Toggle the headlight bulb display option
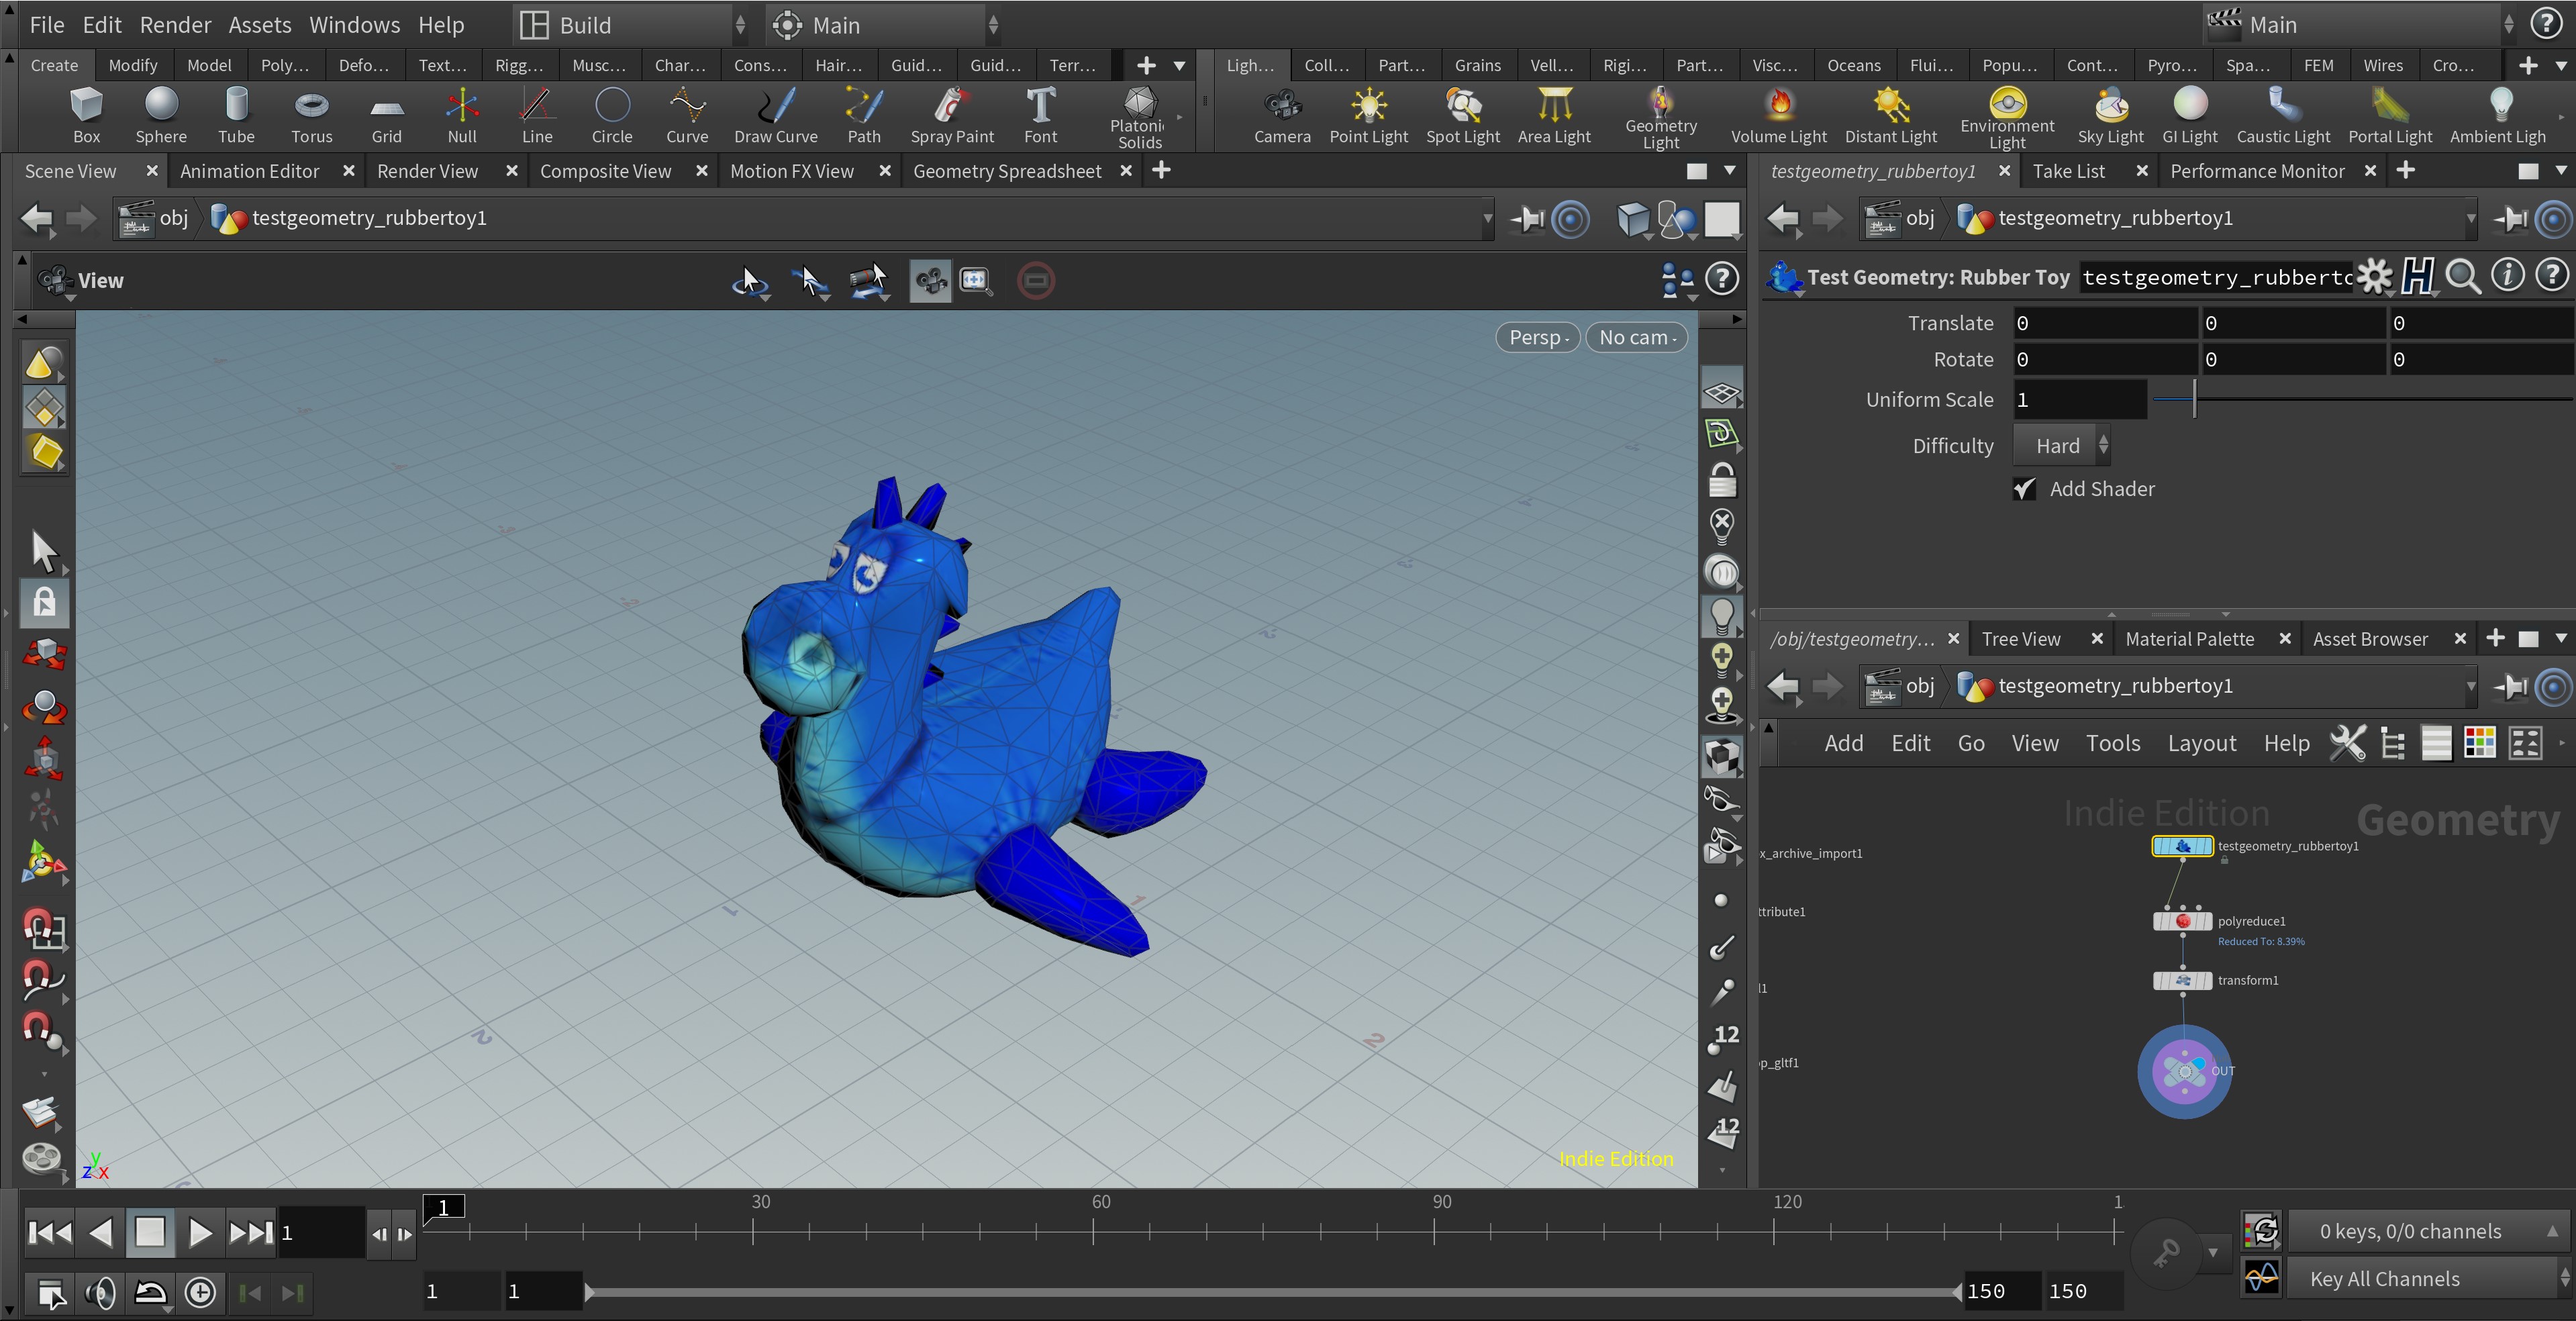 coord(1721,615)
